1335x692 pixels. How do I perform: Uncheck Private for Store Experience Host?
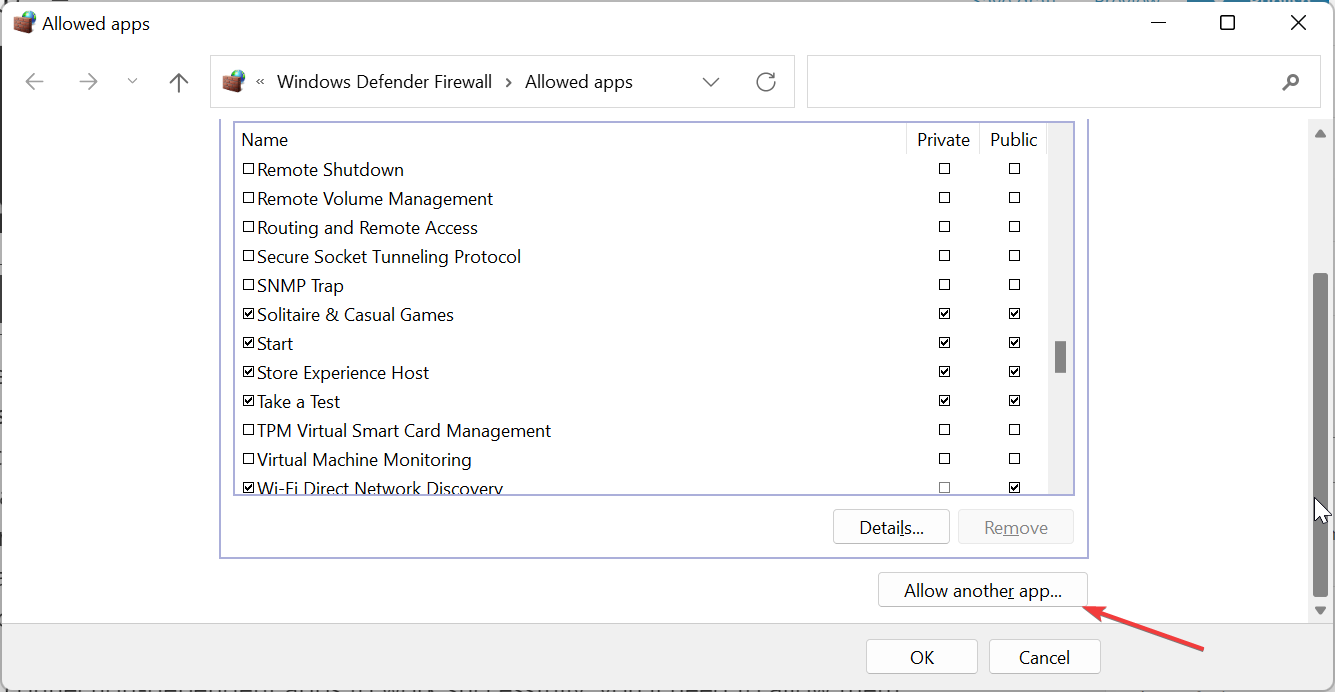945,372
